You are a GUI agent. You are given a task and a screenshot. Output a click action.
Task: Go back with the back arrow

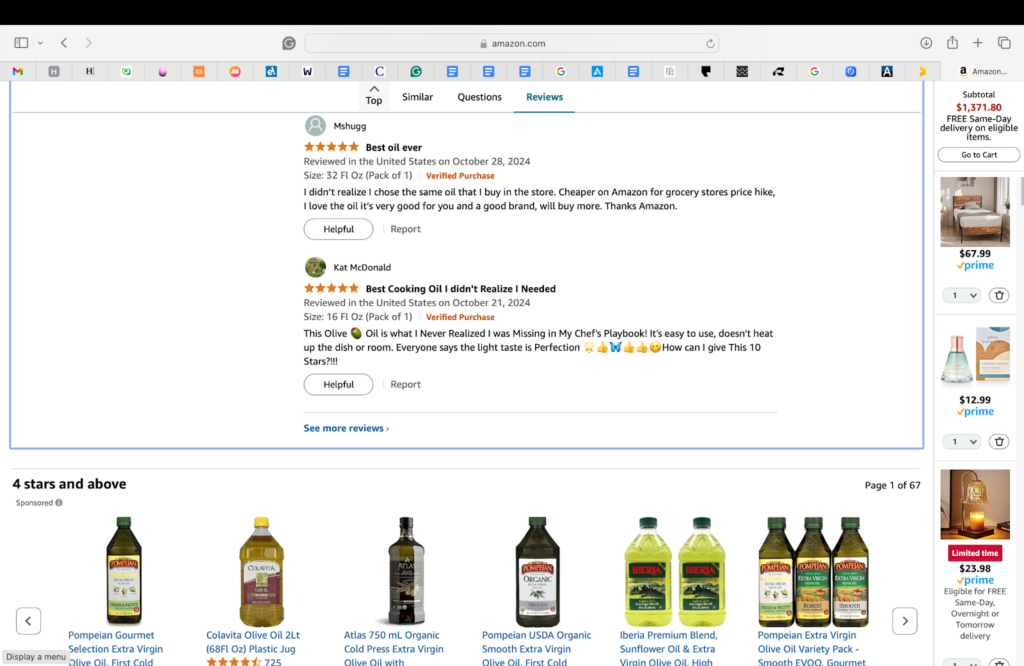tap(64, 43)
